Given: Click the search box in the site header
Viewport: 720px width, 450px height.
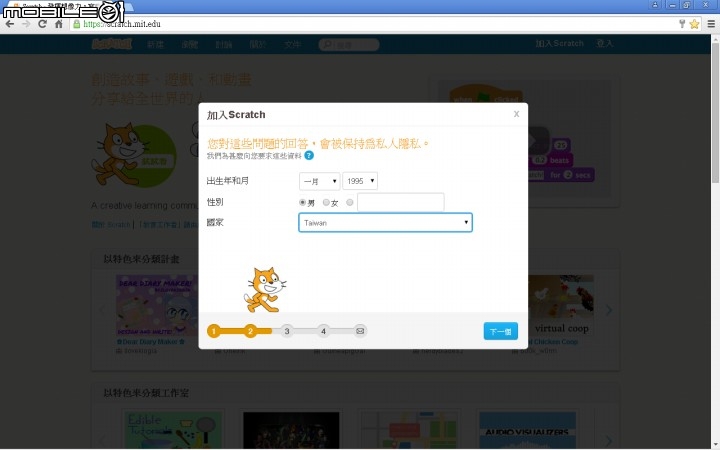Looking at the screenshot, I should (349, 45).
